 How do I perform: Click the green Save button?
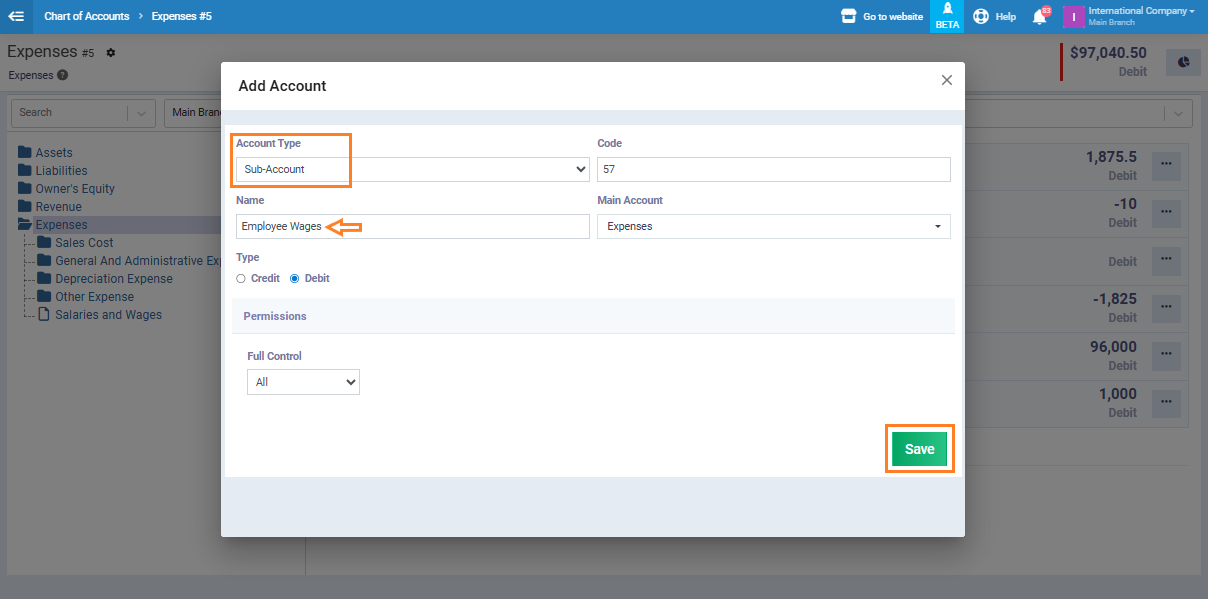click(919, 450)
